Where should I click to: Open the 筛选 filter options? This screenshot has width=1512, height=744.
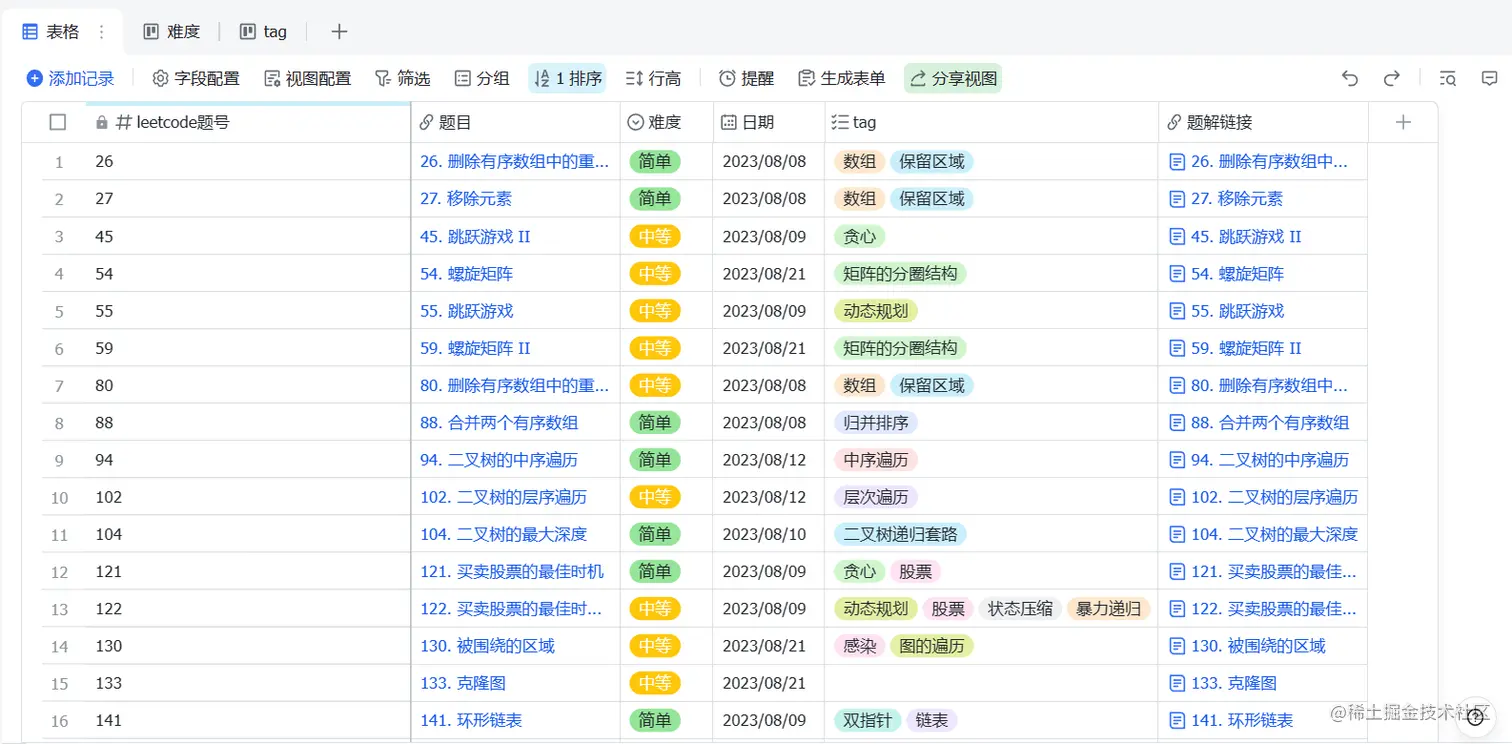pyautogui.click(x=402, y=78)
